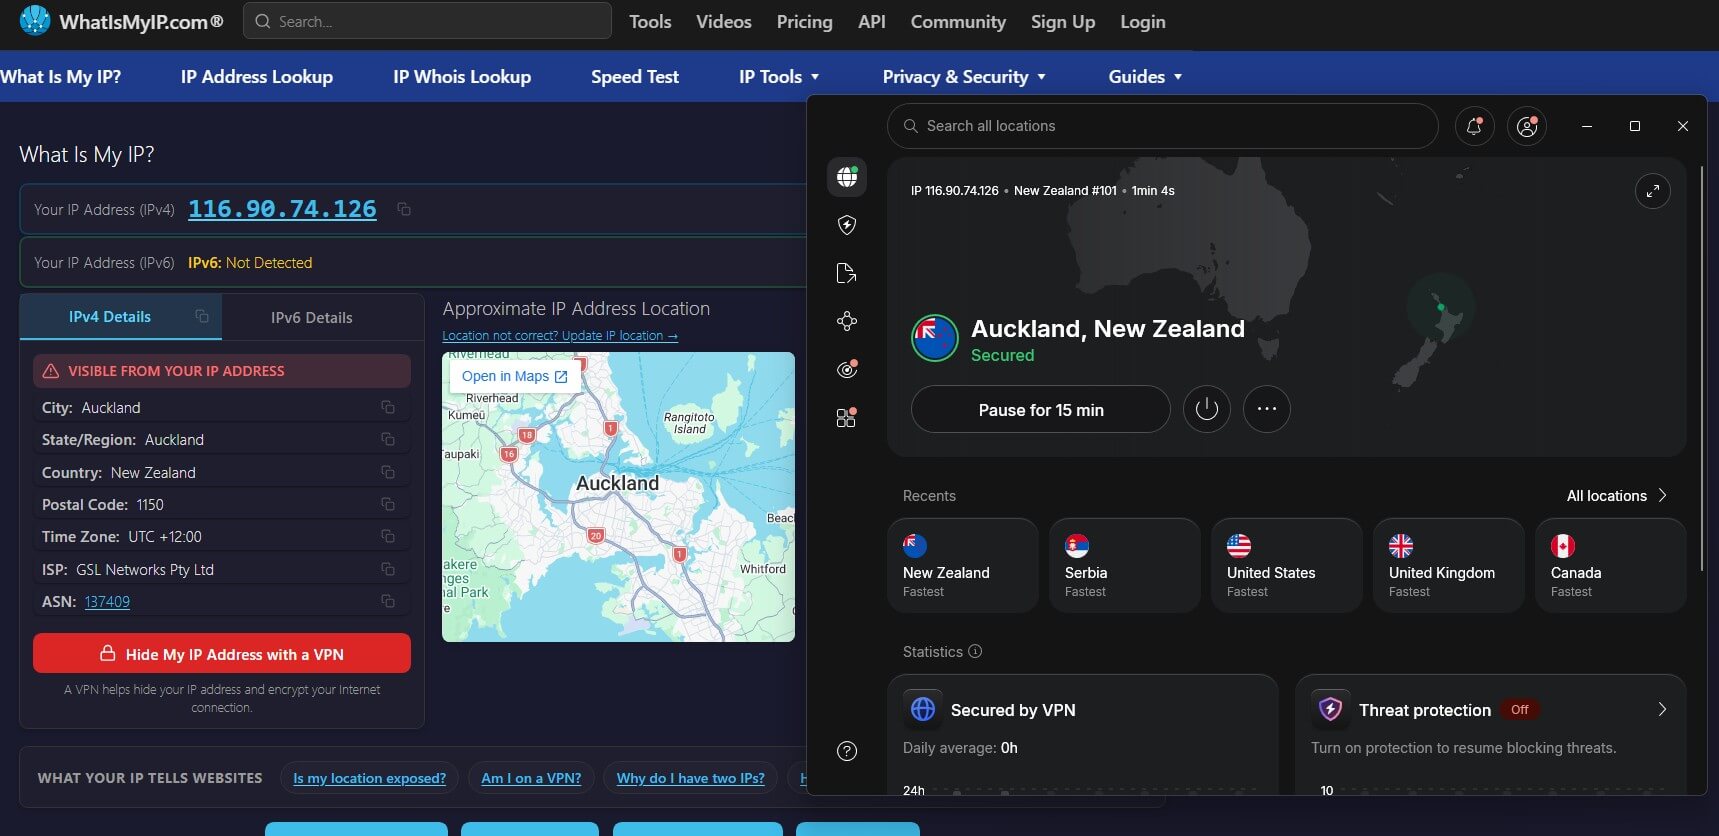Image resolution: width=1719 pixels, height=836 pixels.
Task: Click Hide My IP Address with a VPN
Action: (x=222, y=654)
